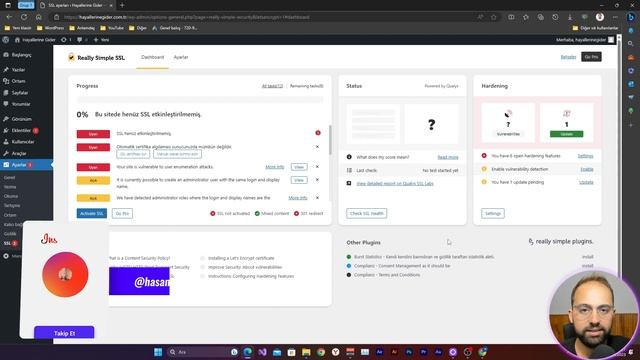
Task: Open the Genel settings submenu
Action: pos(9,178)
